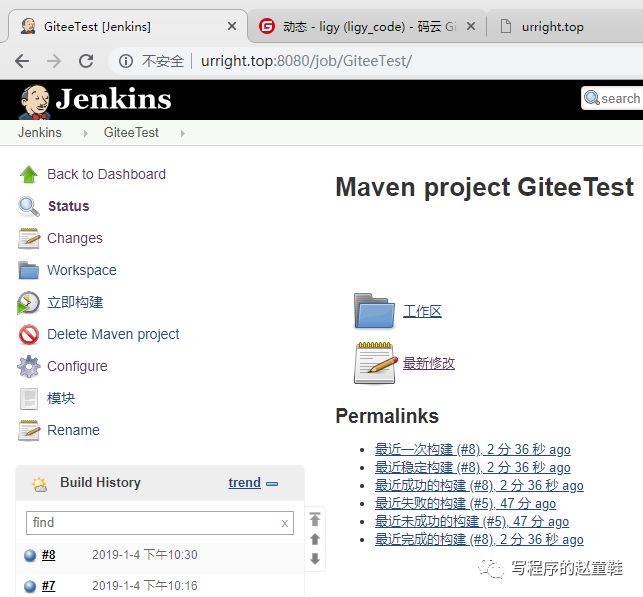Click the page-up arrow beside build history
Image resolution: width=643 pixels, height=597 pixels.
(315, 539)
